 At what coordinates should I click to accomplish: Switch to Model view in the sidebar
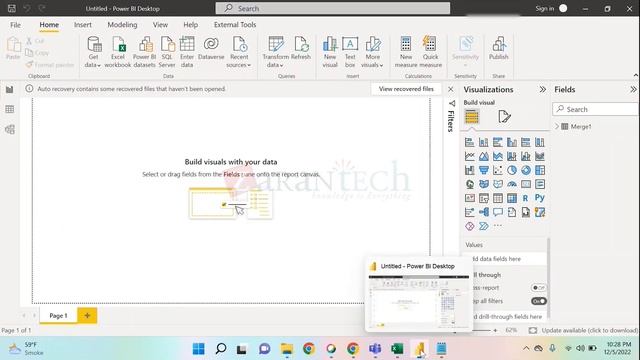tap(10, 129)
